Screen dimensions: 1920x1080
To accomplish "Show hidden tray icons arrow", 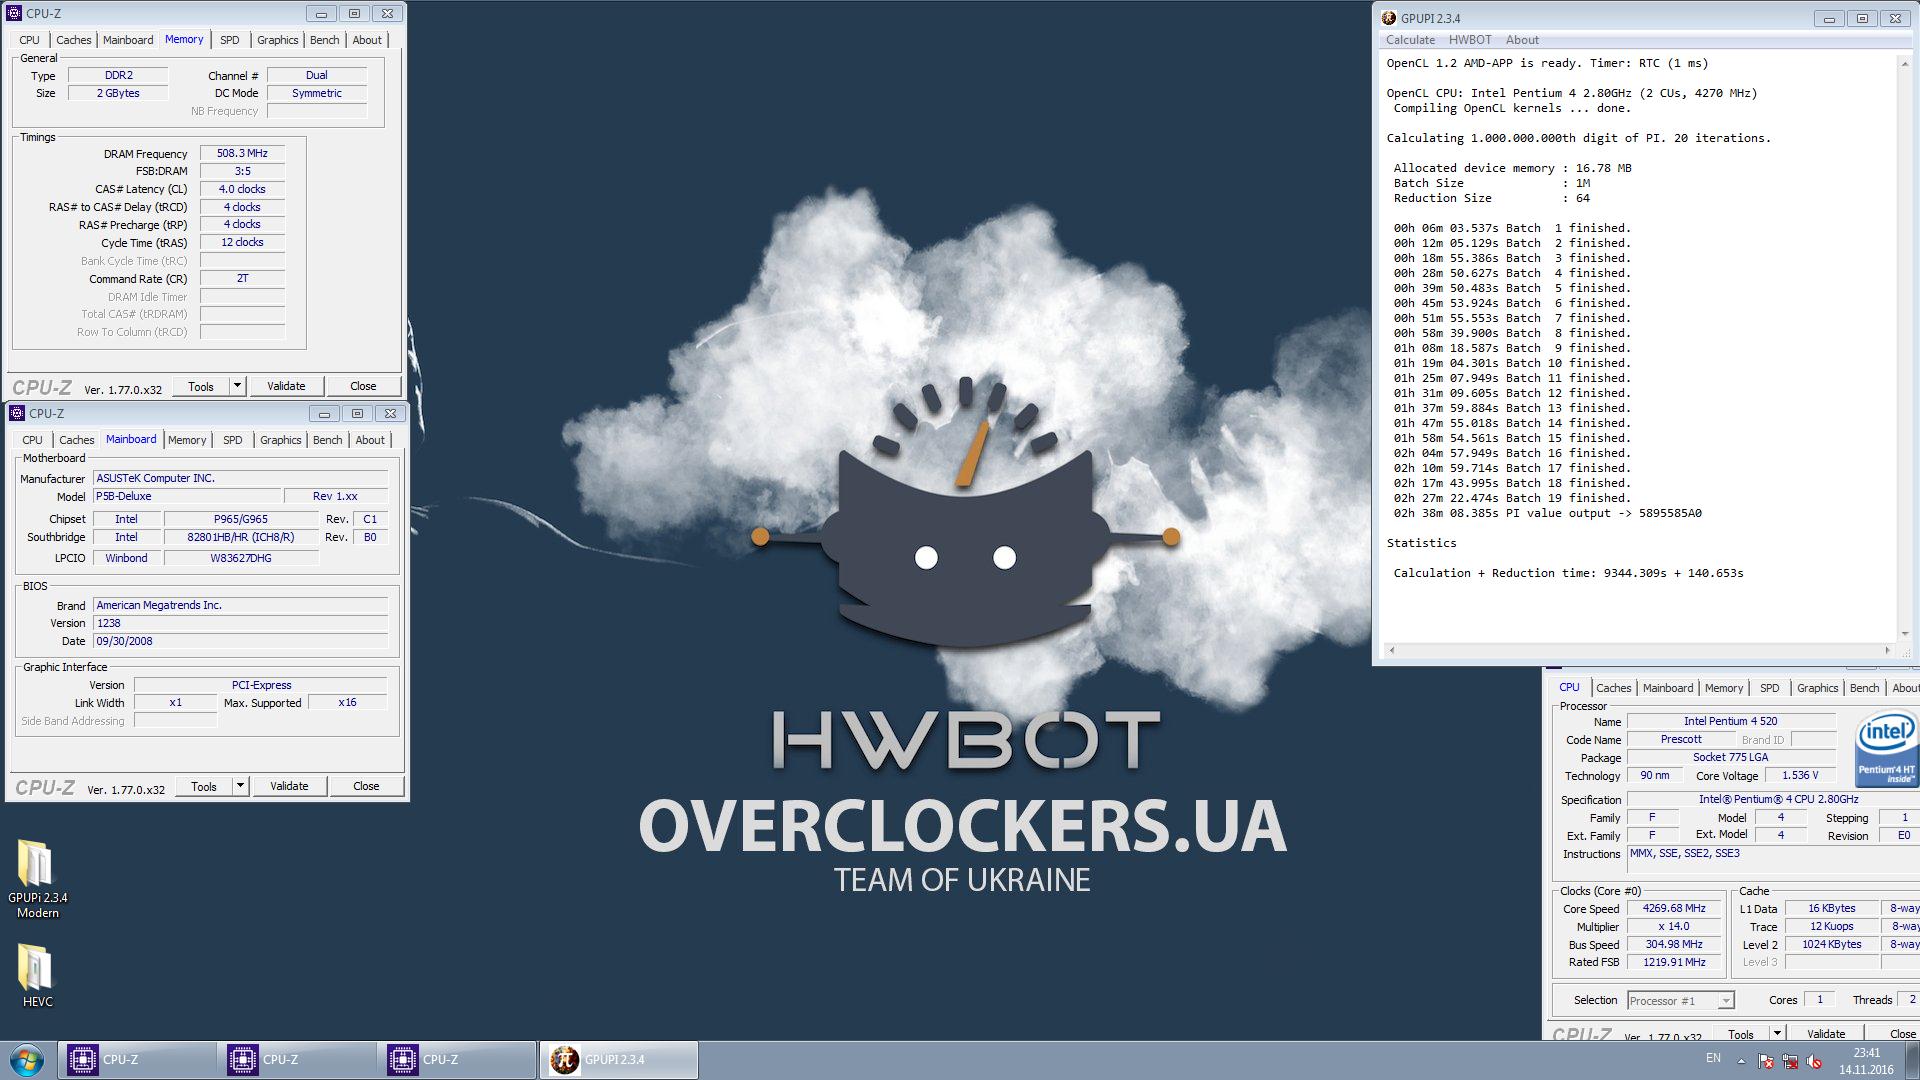I will click(x=1741, y=1061).
